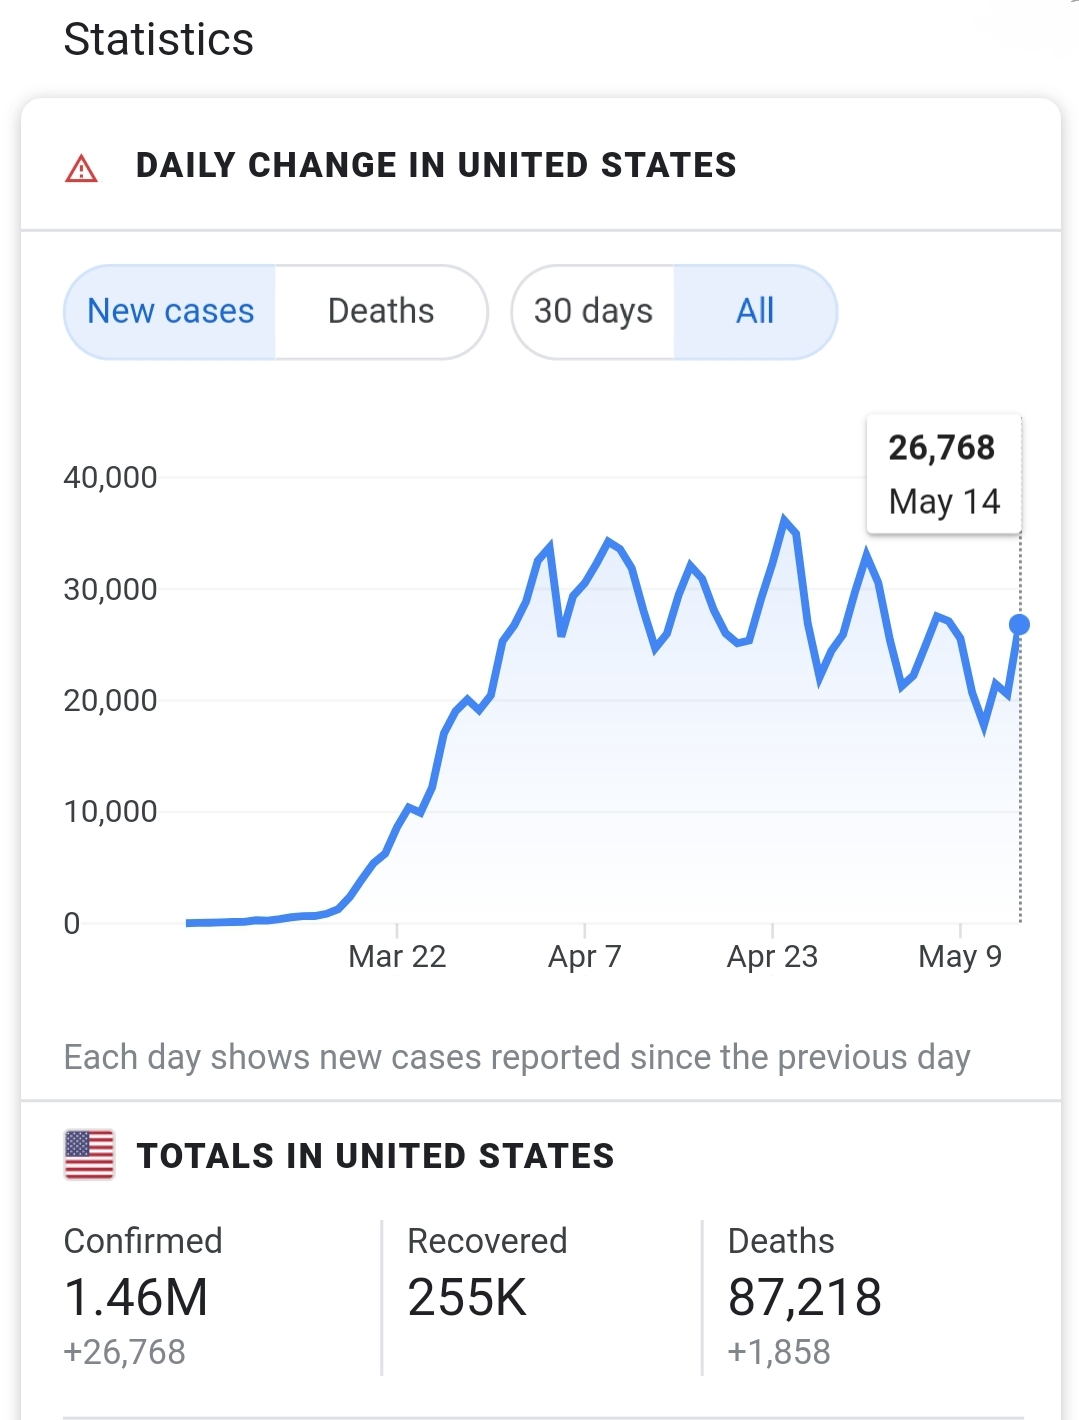1079x1420 pixels.
Task: Click the blue data point on chart
Action: [x=1019, y=625]
